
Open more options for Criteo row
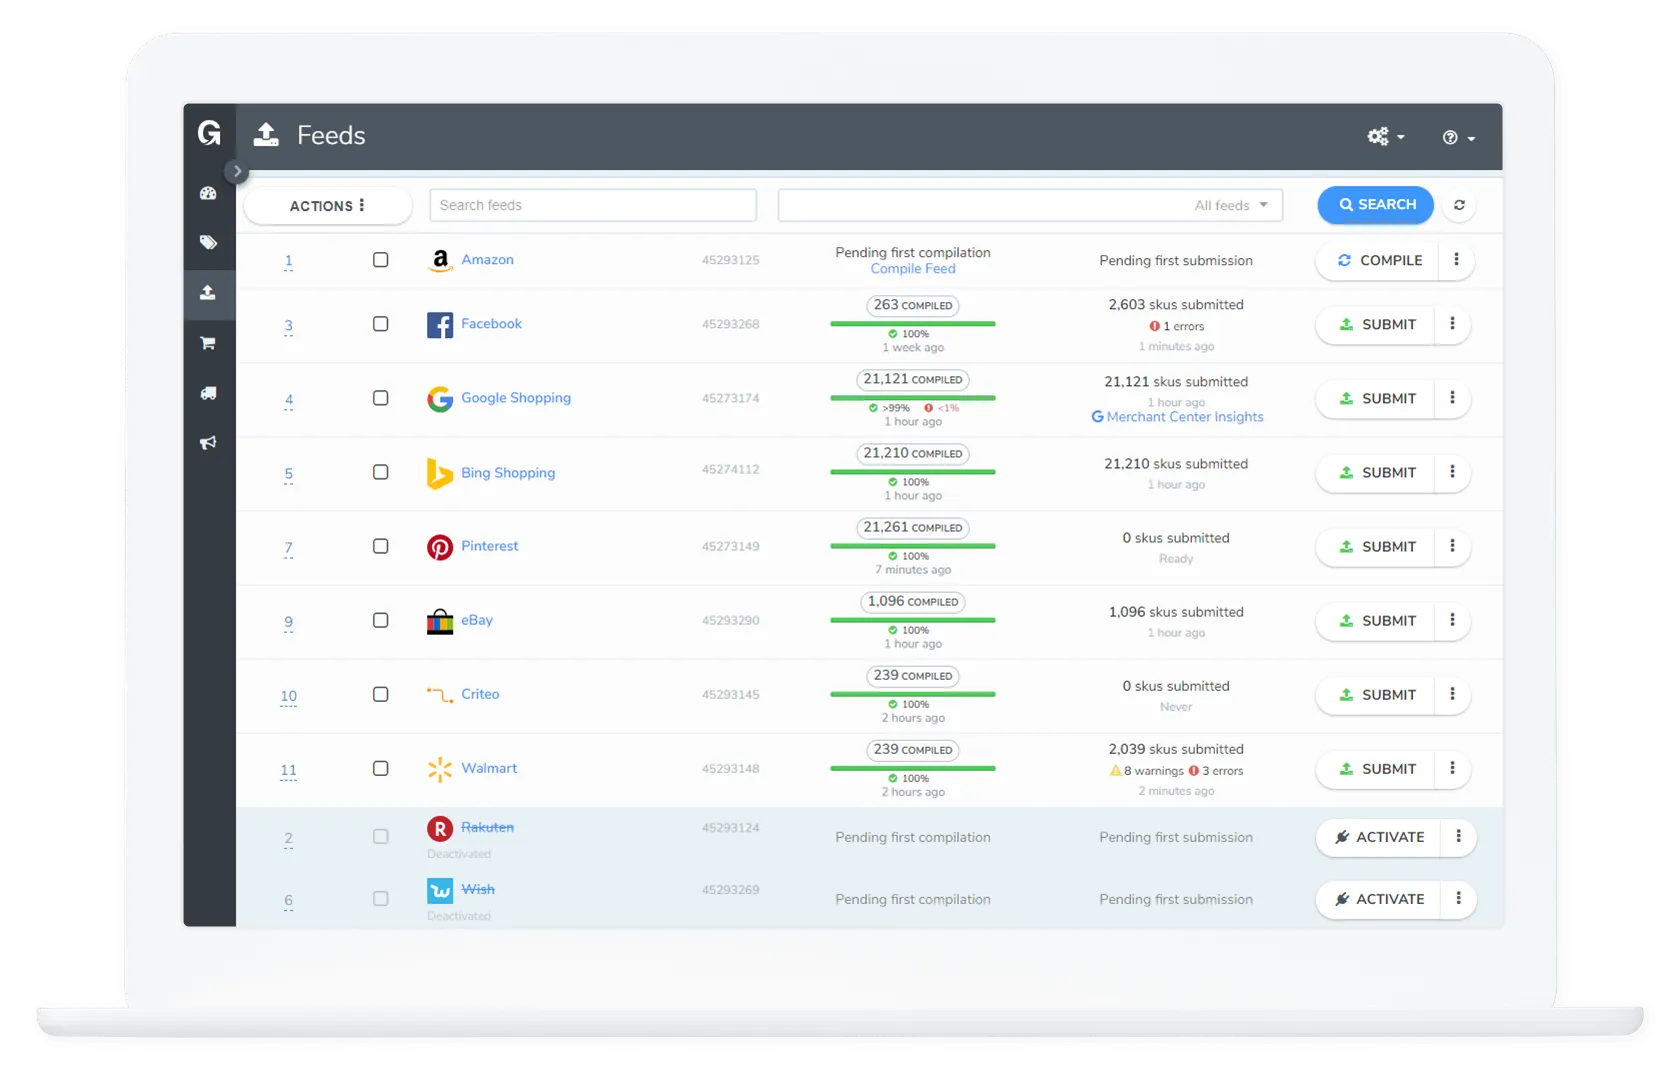[1452, 694]
